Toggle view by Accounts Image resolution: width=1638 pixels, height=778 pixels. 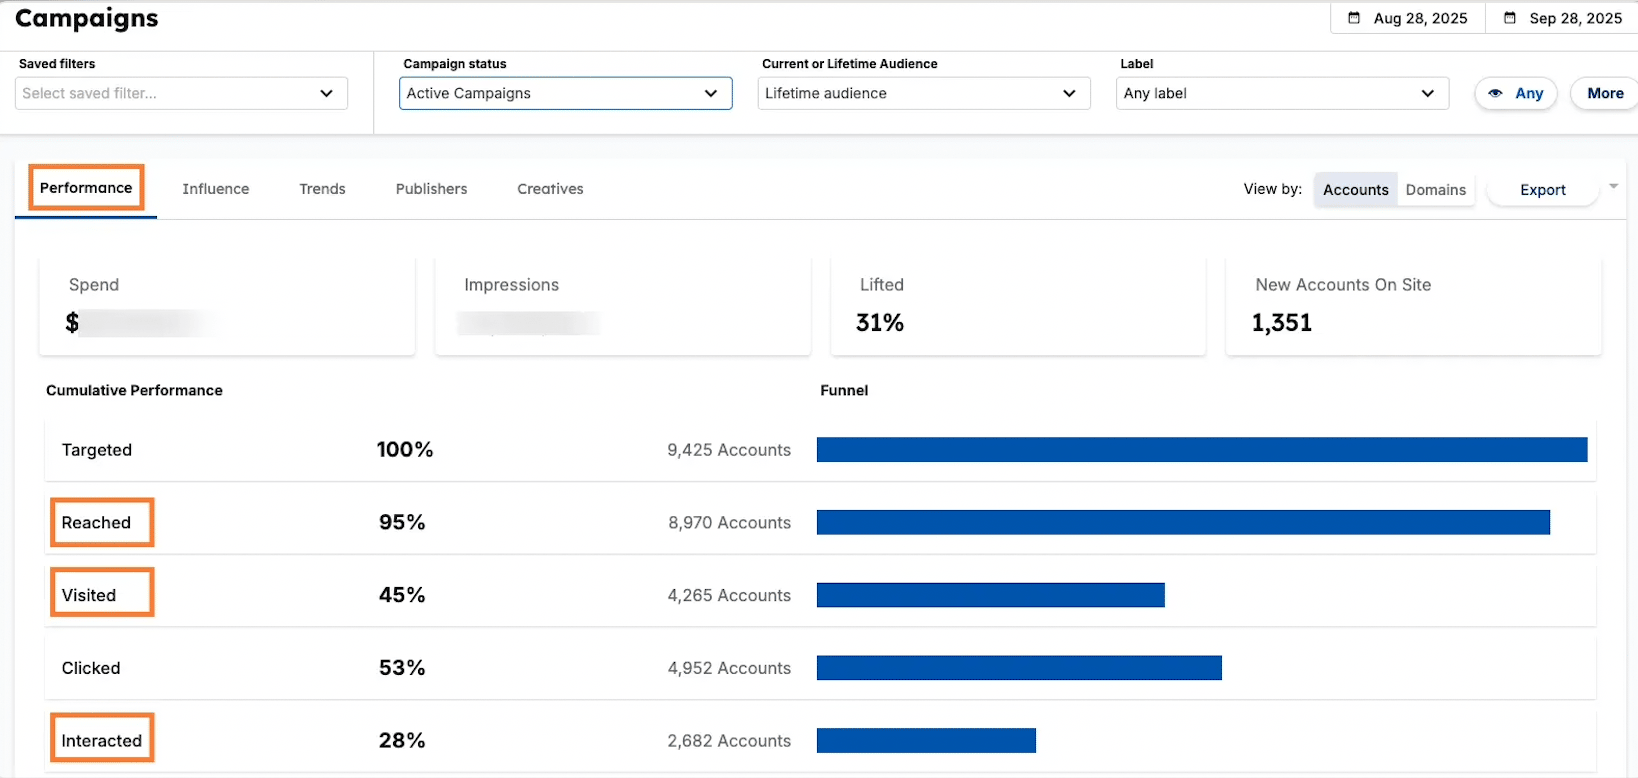[1355, 190]
